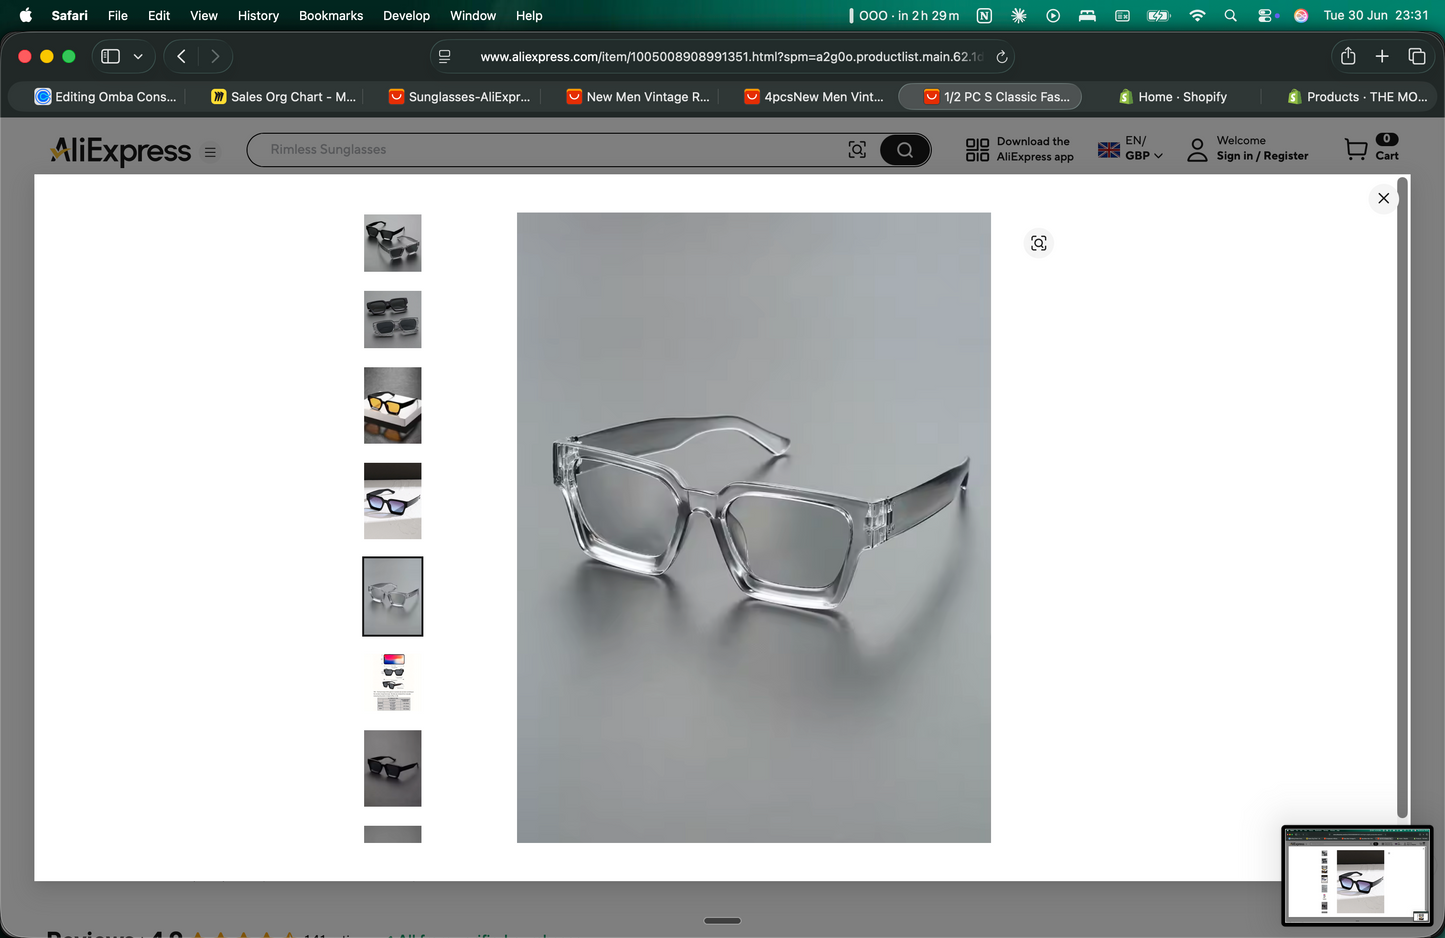Click the overlay vertical scrollbar
Image resolution: width=1445 pixels, height=938 pixels.
click(1402, 498)
